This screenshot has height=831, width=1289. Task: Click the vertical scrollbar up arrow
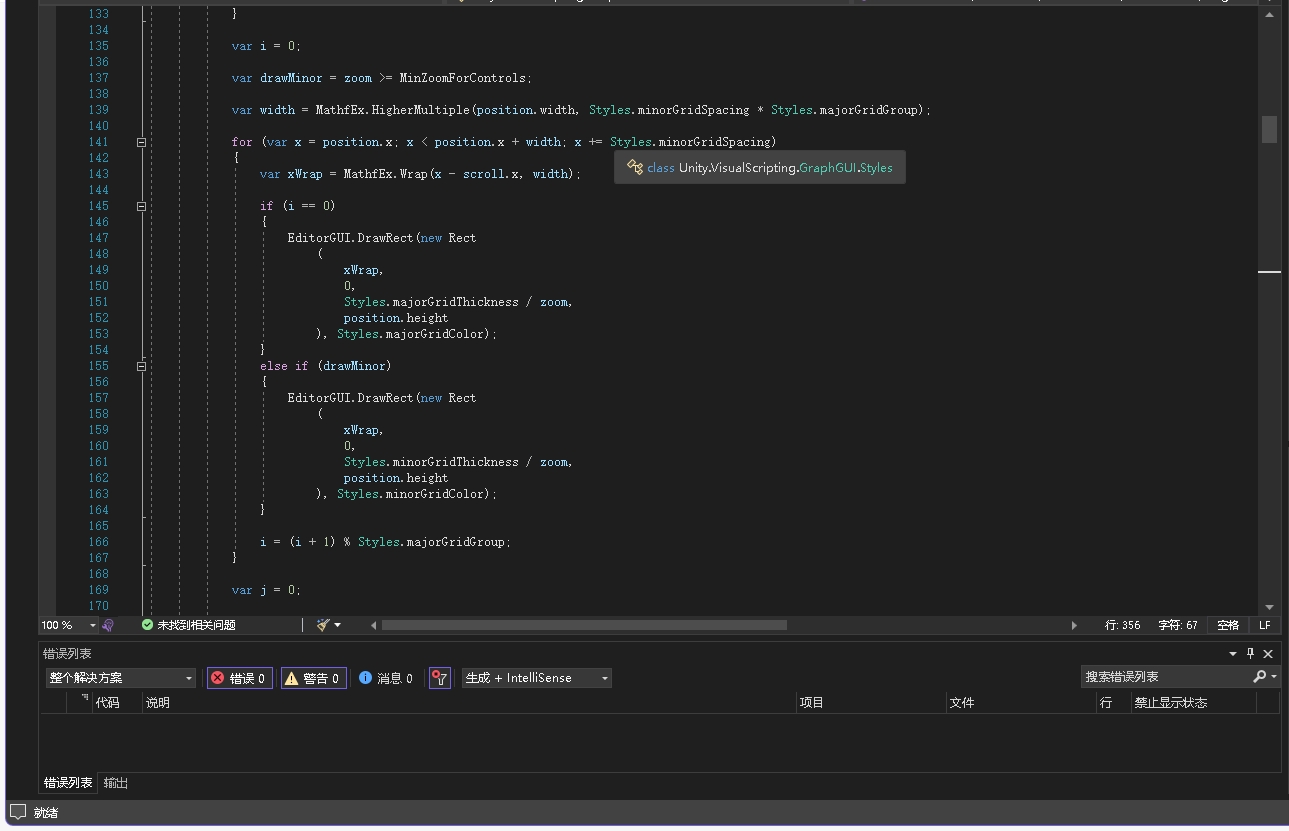pyautogui.click(x=1269, y=15)
